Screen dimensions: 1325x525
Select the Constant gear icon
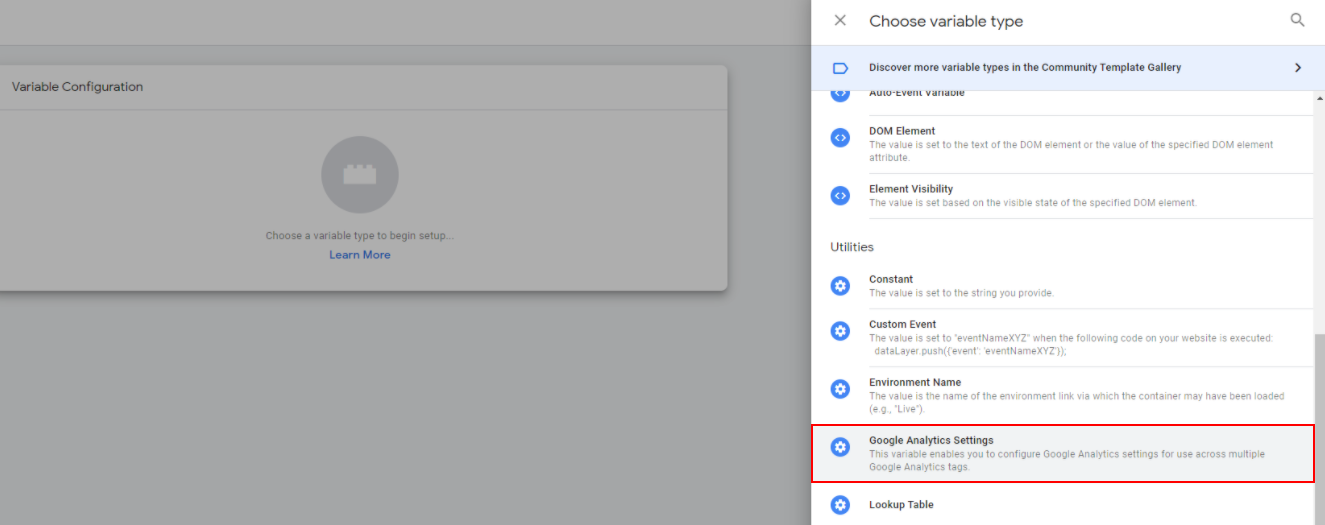tap(840, 286)
